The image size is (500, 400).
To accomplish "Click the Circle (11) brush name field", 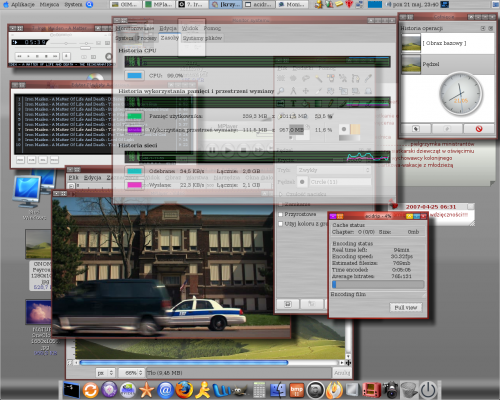I will click(340, 182).
